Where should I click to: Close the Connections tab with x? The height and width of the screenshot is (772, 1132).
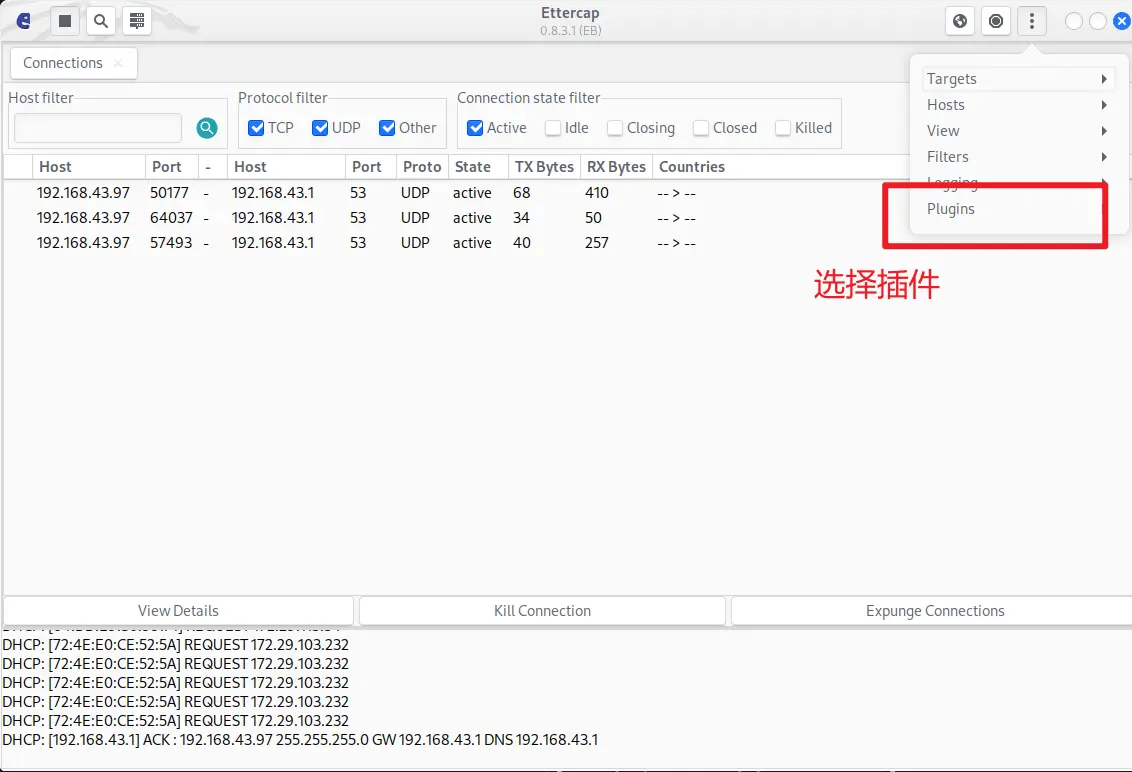click(x=118, y=63)
